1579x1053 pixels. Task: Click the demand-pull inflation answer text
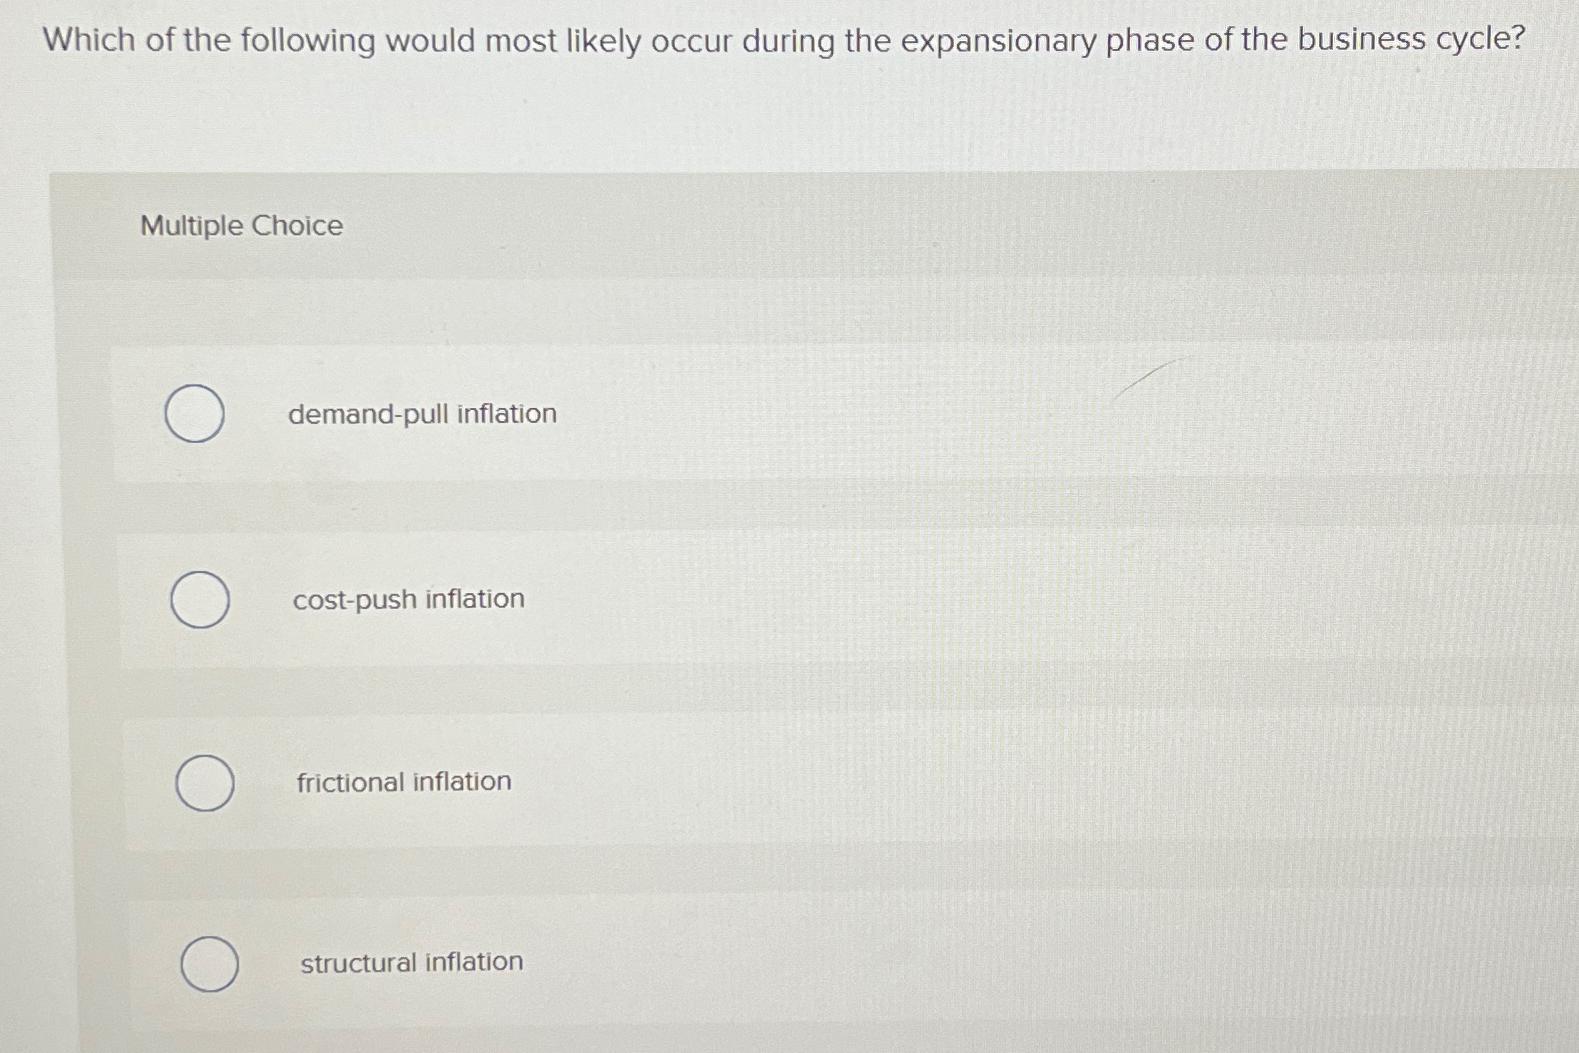[x=421, y=414]
